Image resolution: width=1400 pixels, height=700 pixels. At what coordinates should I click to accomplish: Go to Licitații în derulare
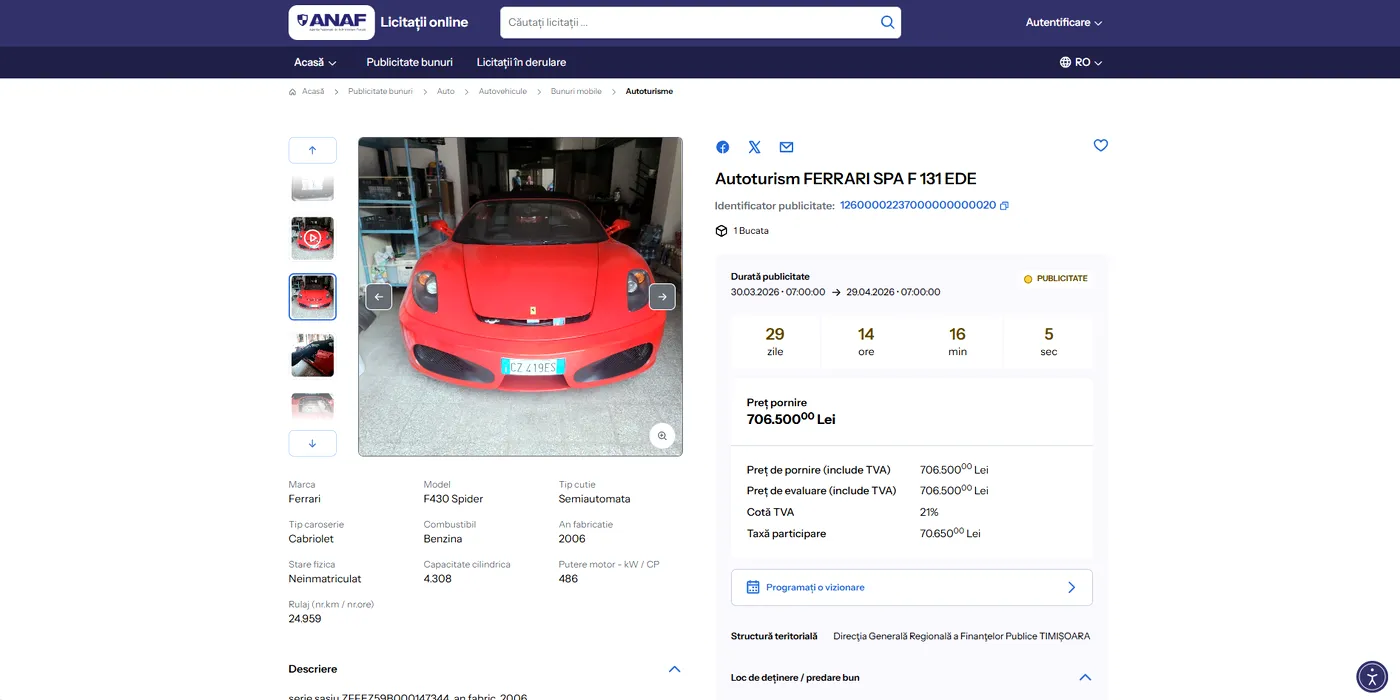click(521, 62)
